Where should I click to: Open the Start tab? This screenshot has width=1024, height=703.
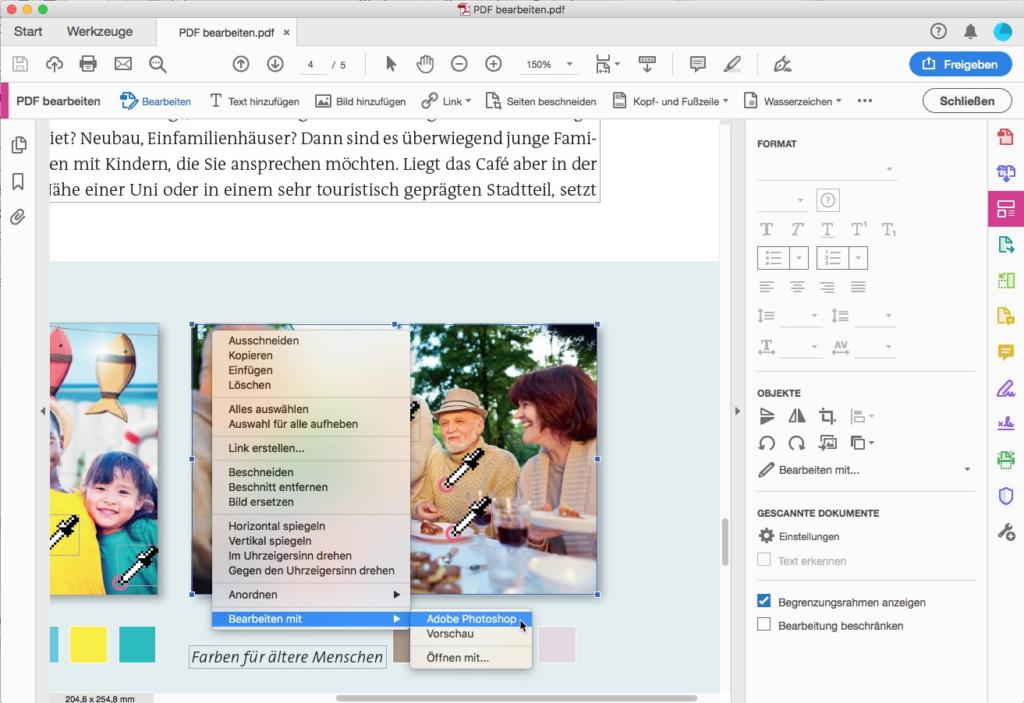28,31
